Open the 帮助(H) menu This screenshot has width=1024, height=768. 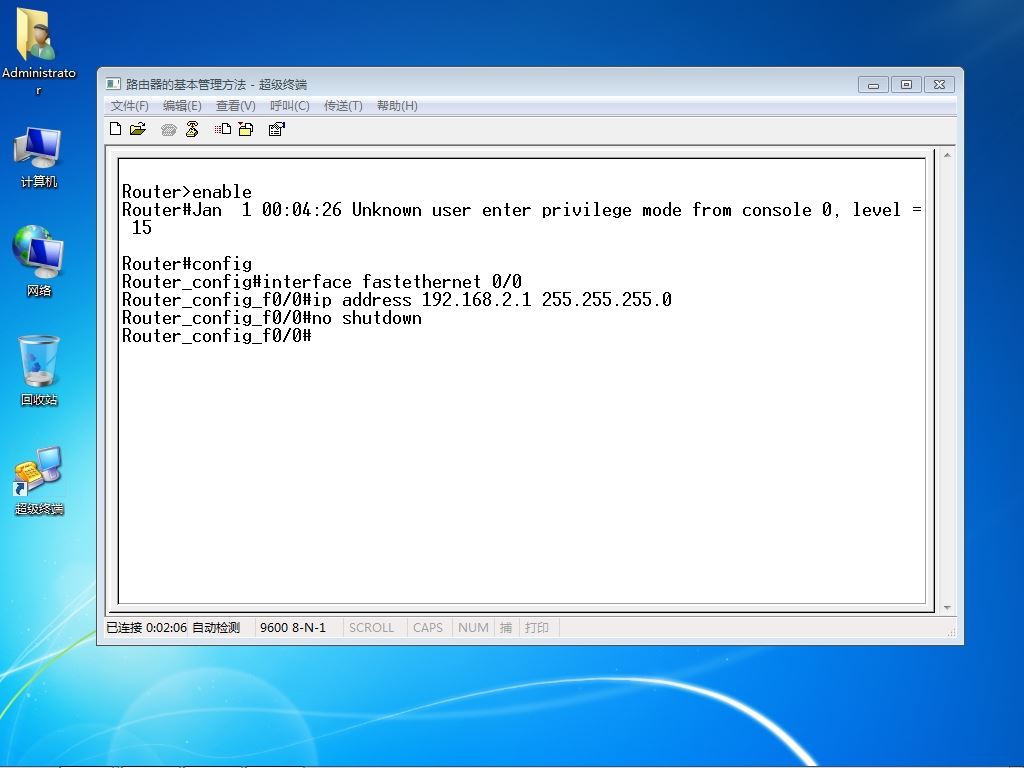pyautogui.click(x=397, y=106)
